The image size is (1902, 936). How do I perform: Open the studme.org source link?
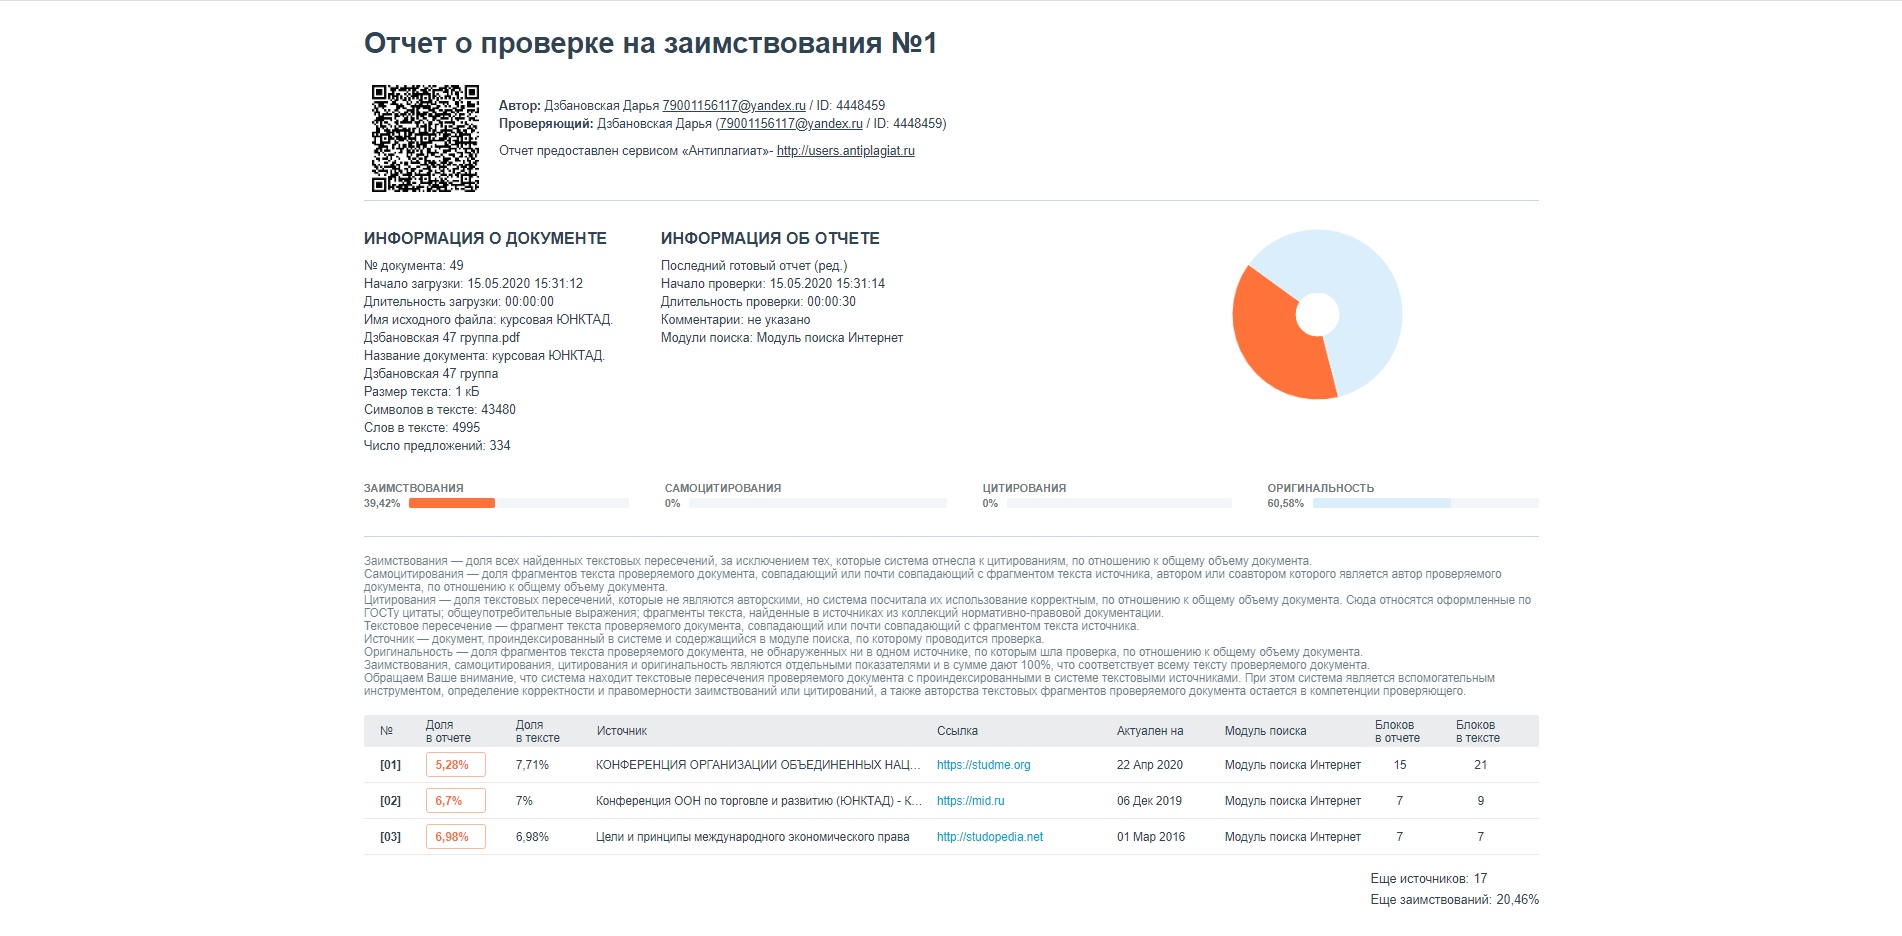[x=983, y=765]
